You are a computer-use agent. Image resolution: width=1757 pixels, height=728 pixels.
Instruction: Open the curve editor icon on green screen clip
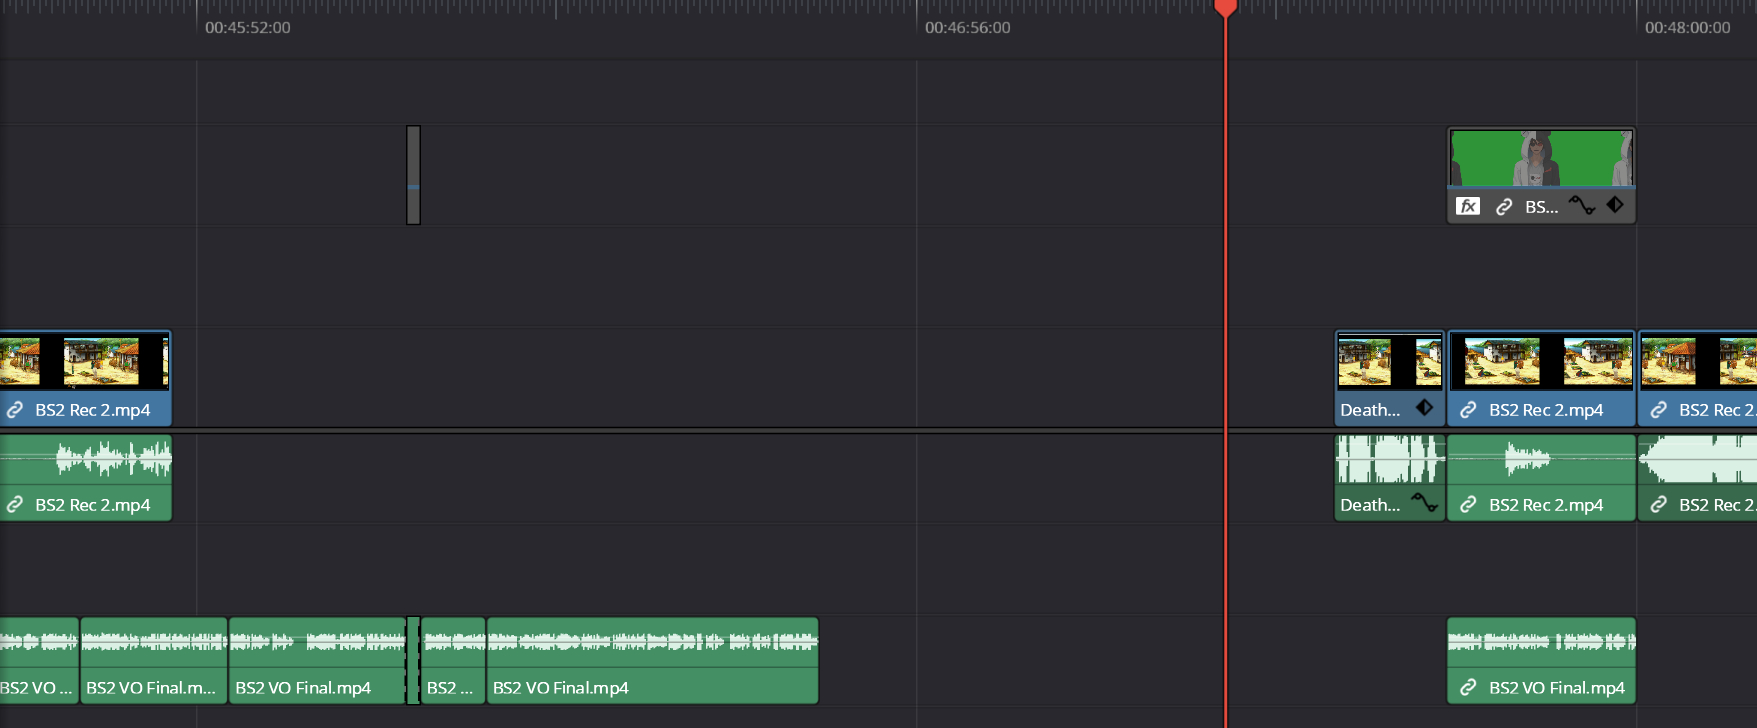[x=1581, y=205]
